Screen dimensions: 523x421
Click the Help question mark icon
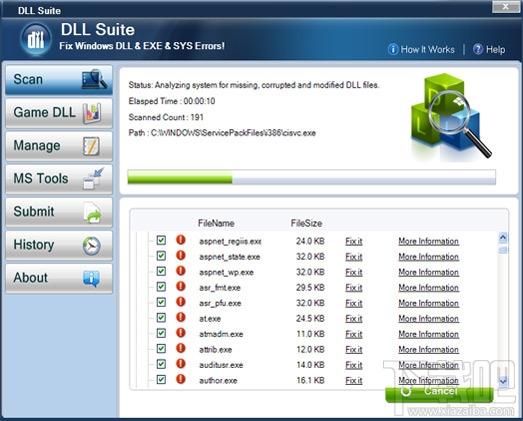coord(478,49)
